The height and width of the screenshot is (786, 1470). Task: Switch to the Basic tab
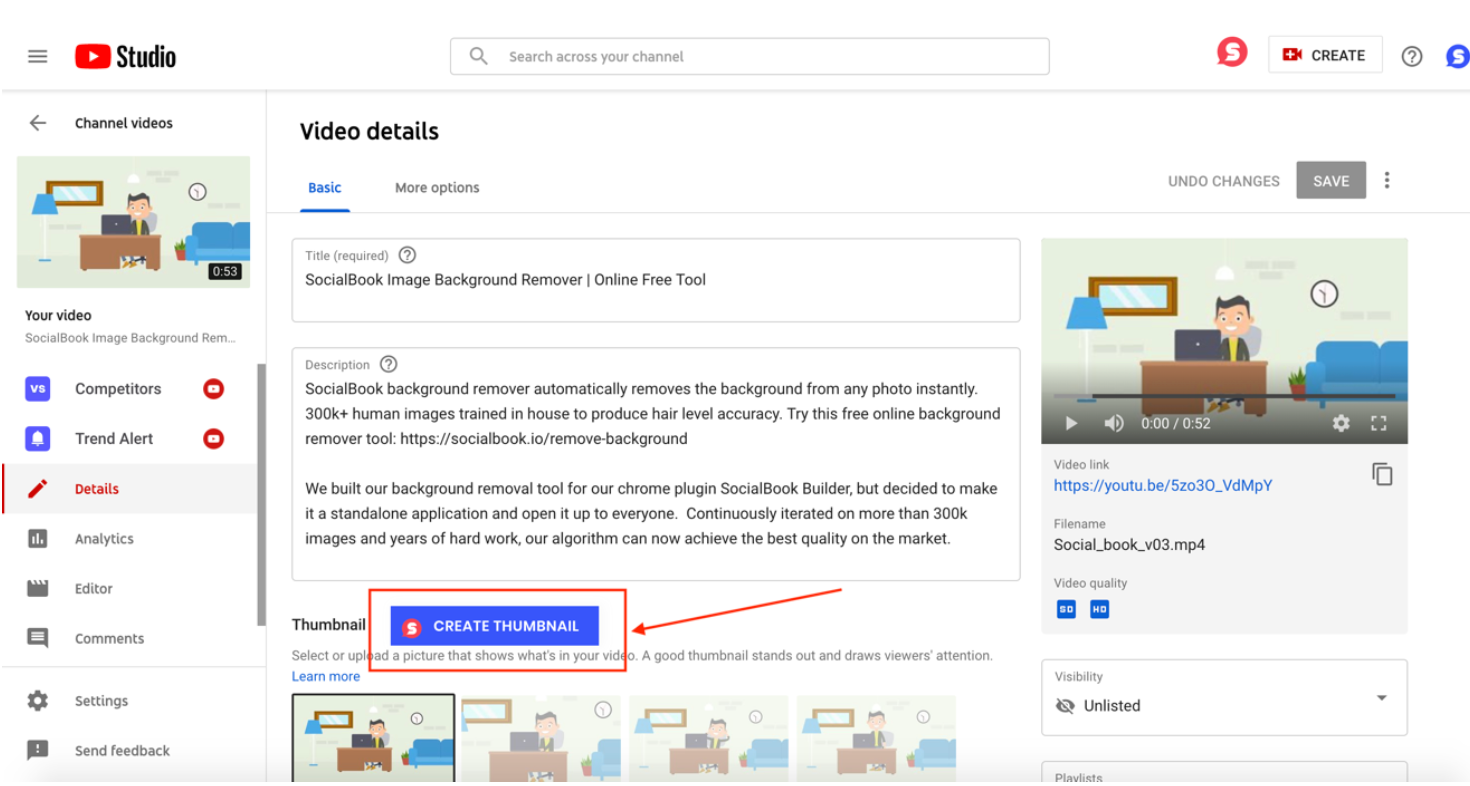[x=324, y=187]
